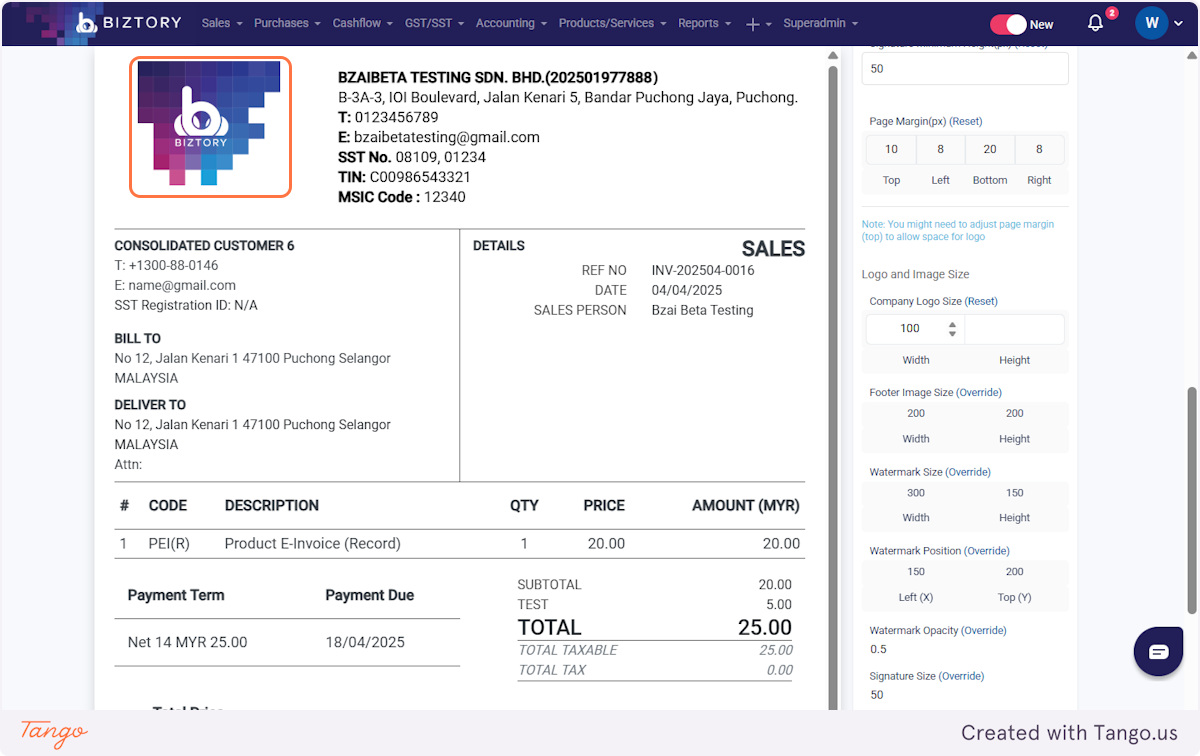Click Override for Signature Size
1200x756 pixels.
tap(962, 676)
